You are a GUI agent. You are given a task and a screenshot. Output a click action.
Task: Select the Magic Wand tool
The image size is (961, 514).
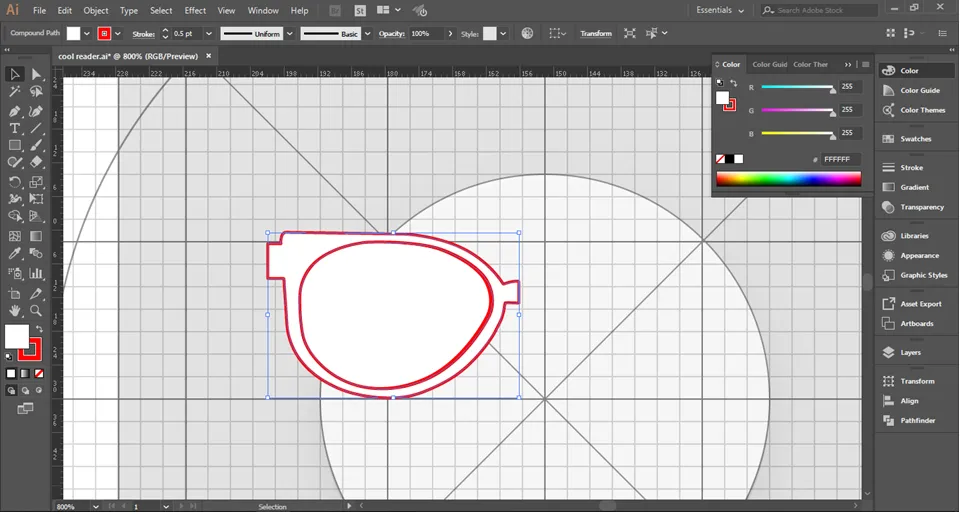tap(15, 92)
